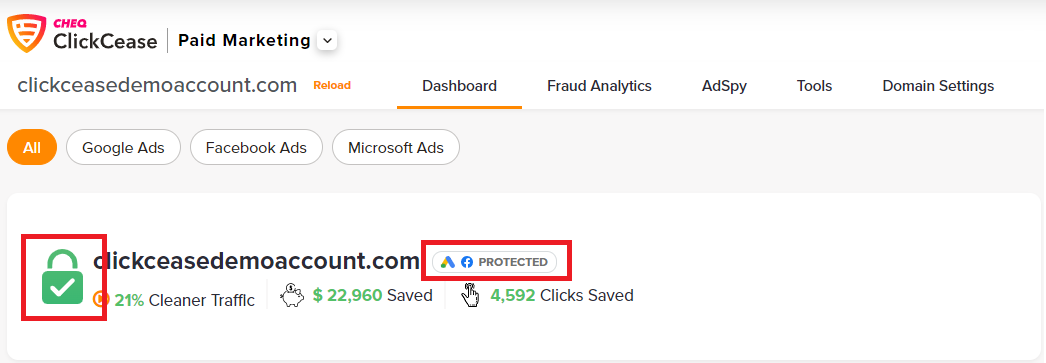
Task: Click the Google Ads logo in PROTECTED badge
Action: (448, 262)
